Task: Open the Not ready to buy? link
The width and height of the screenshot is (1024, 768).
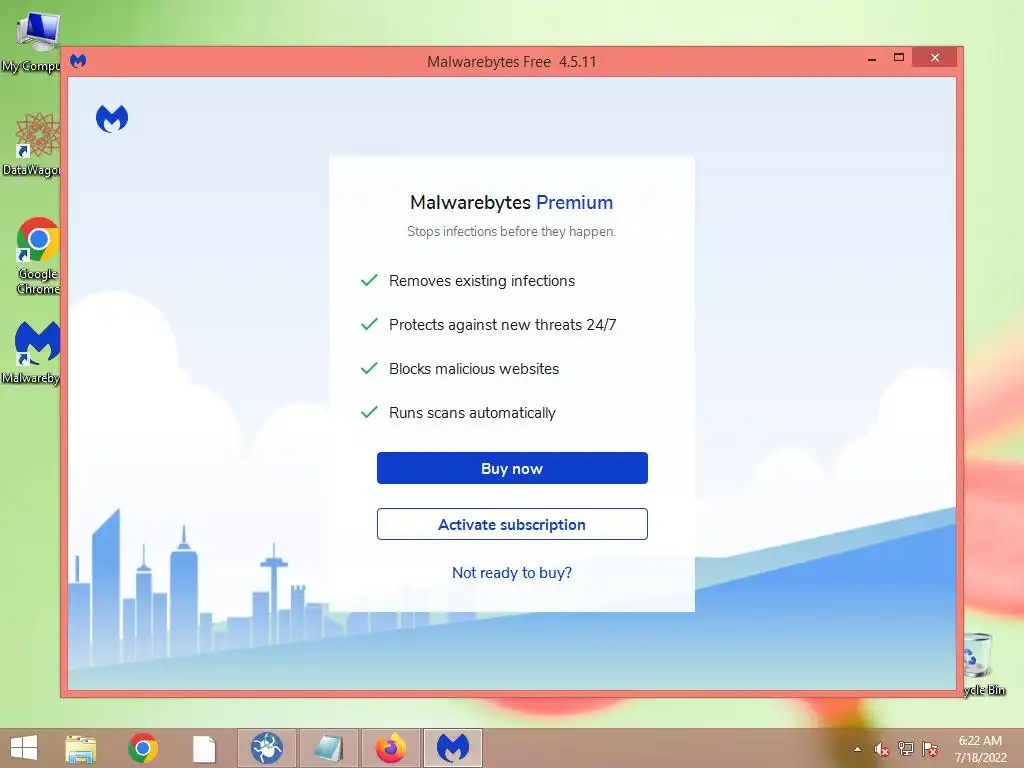Action: (512, 573)
